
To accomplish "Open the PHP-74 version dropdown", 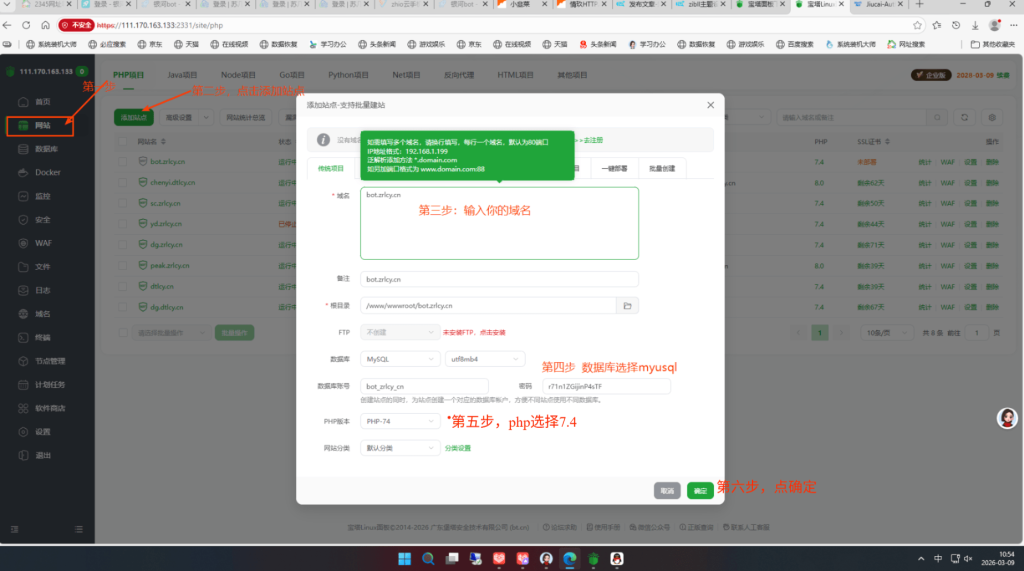I will click(x=400, y=422).
